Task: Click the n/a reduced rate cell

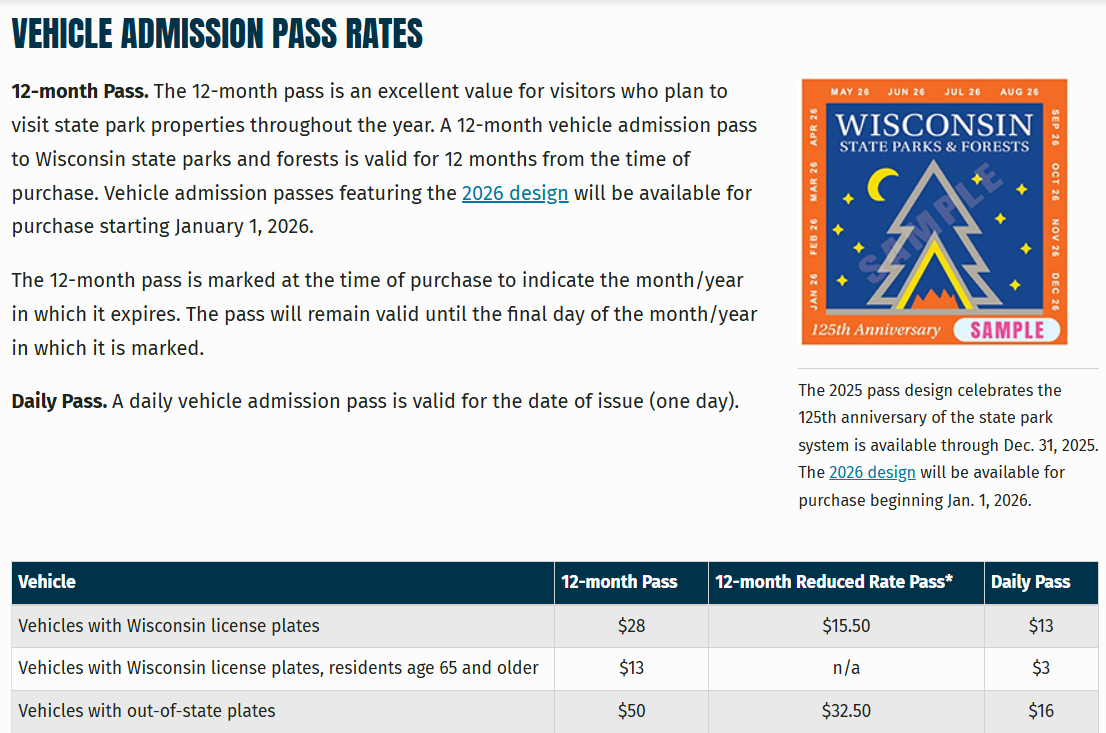Action: tap(845, 668)
